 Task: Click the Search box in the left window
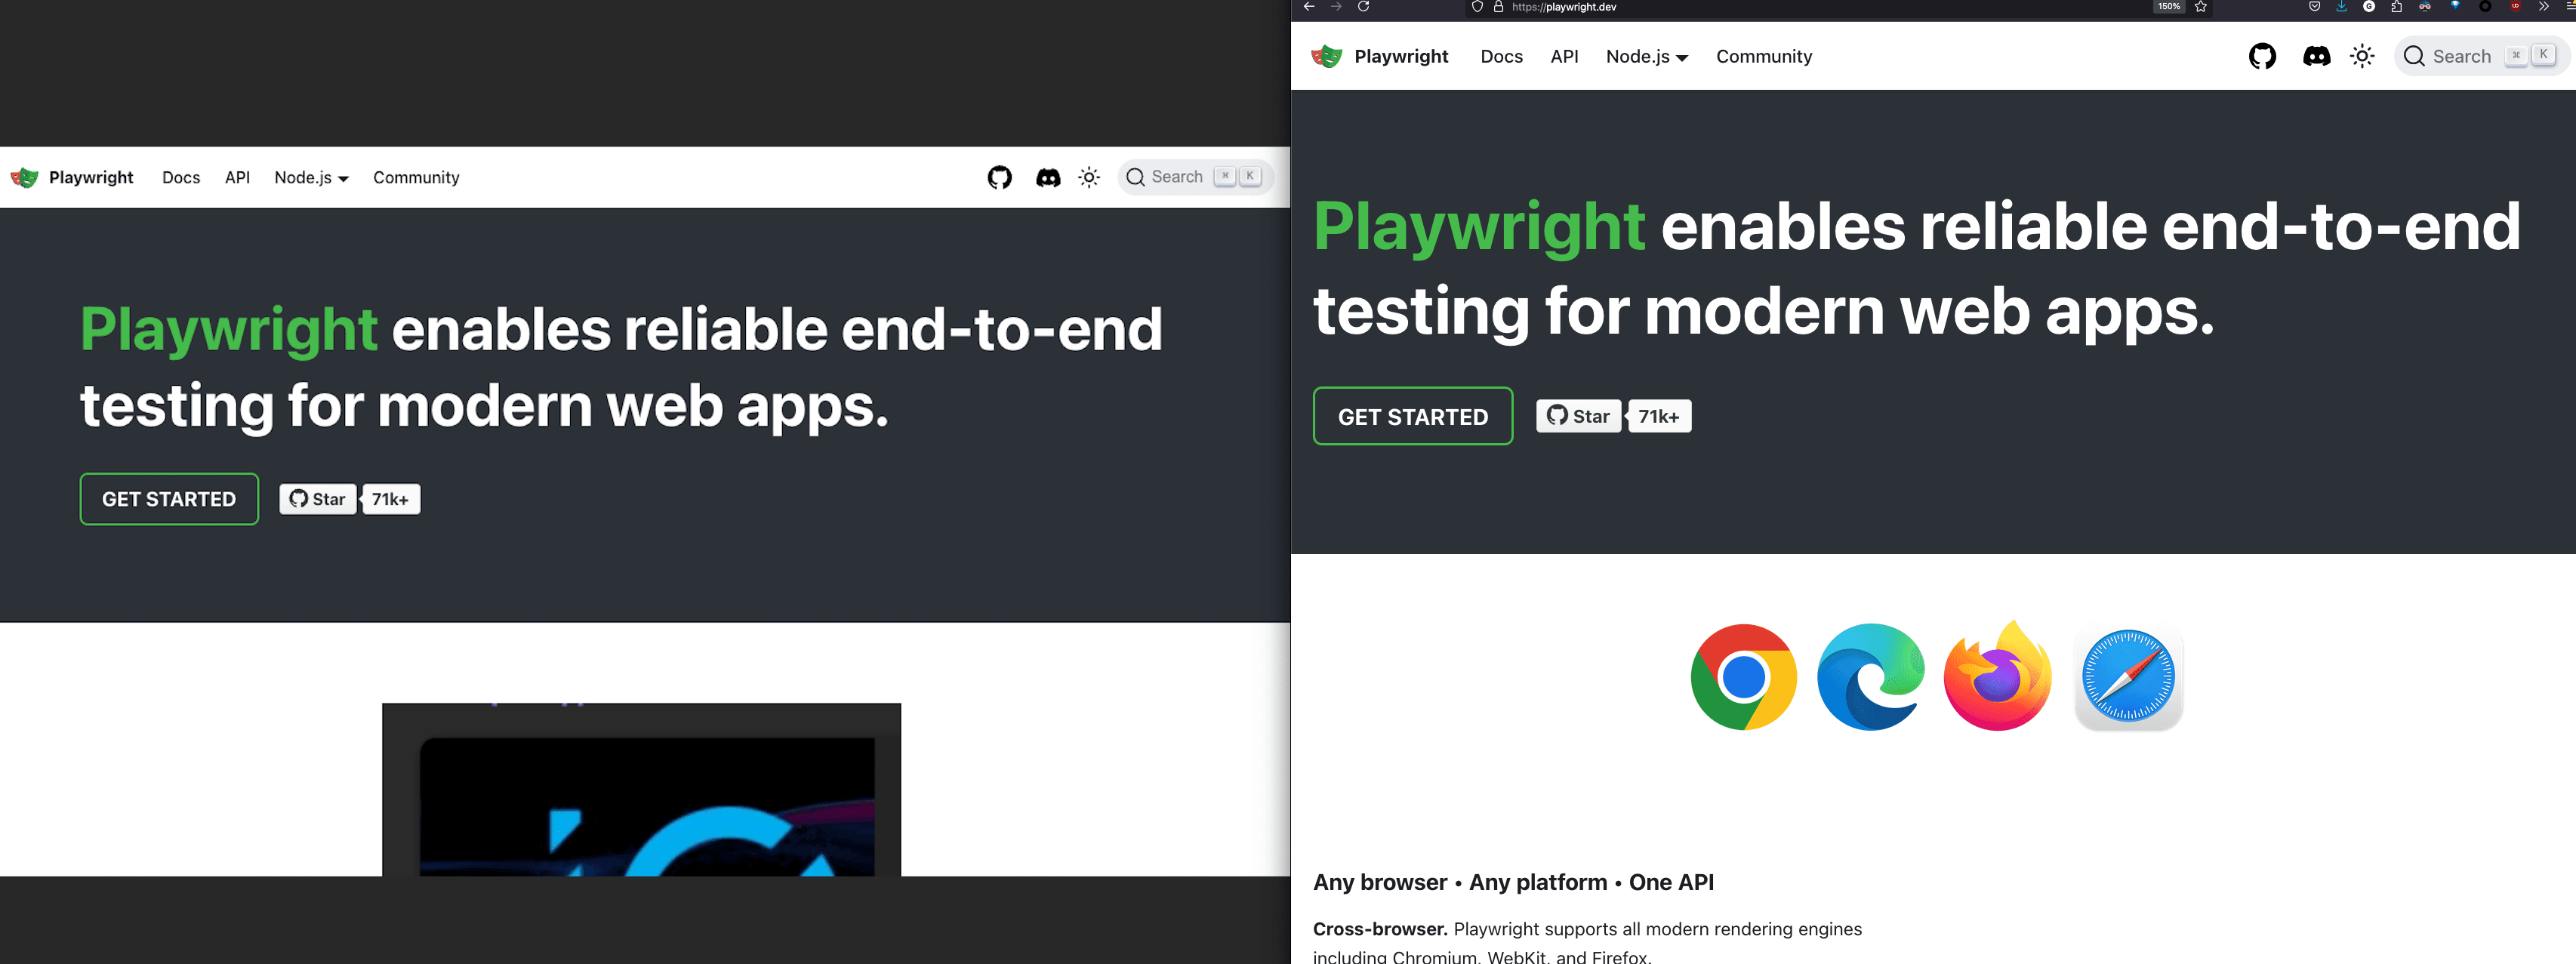tap(1196, 177)
